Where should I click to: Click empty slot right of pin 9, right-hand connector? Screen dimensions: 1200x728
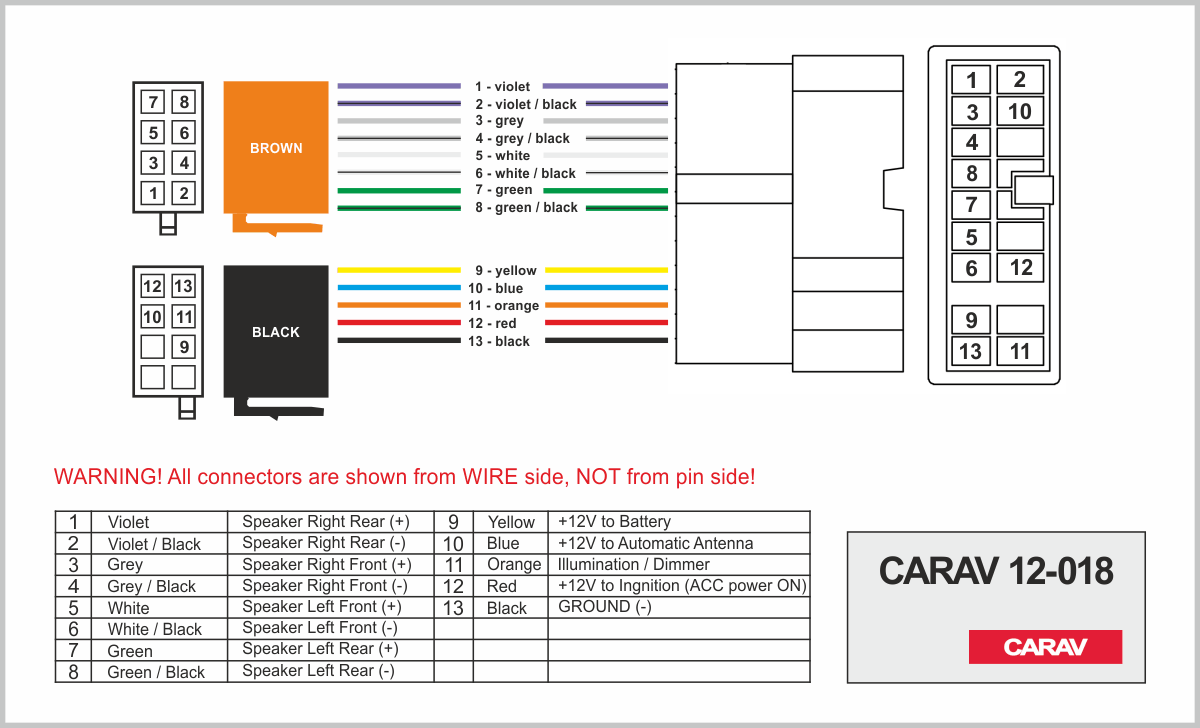click(x=1020, y=320)
